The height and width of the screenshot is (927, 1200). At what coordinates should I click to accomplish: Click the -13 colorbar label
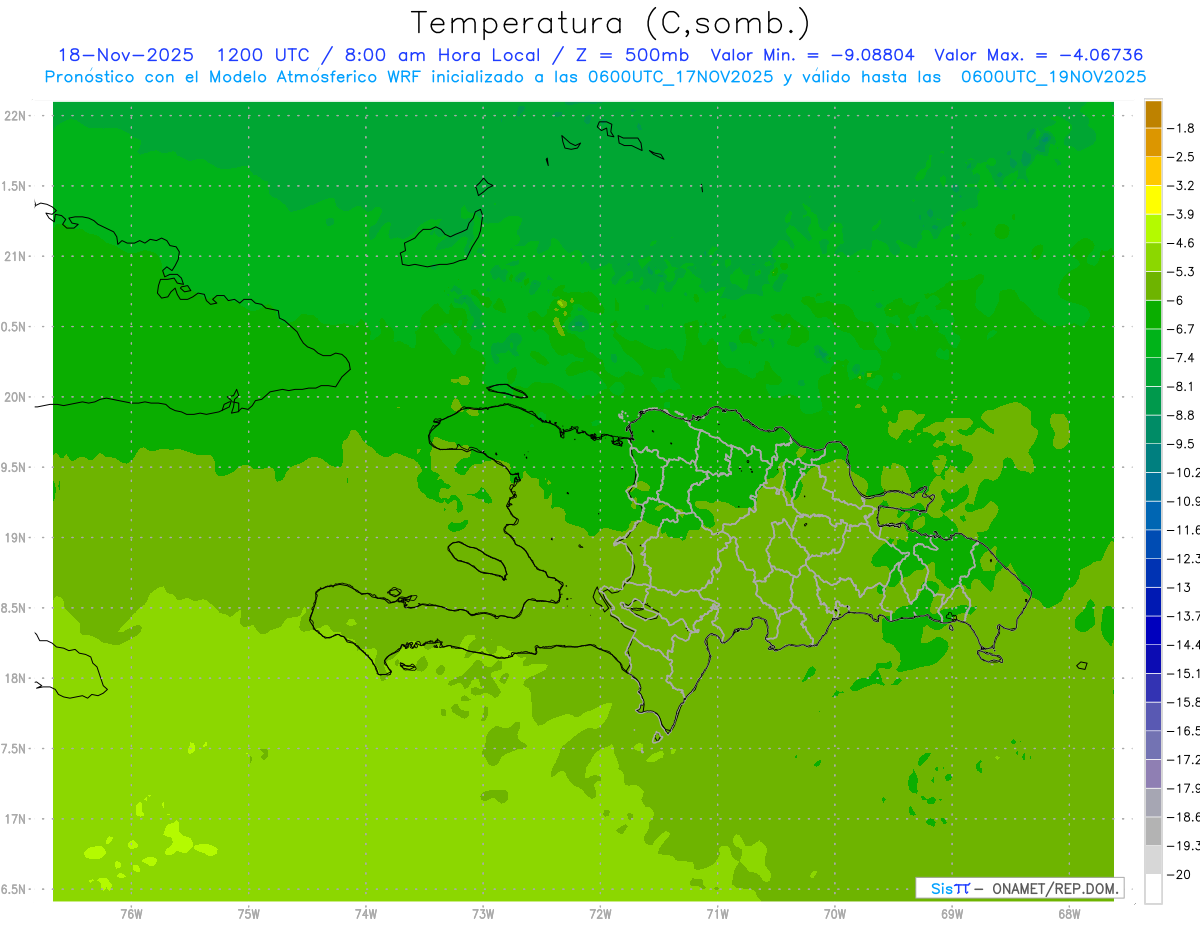click(x=1180, y=587)
